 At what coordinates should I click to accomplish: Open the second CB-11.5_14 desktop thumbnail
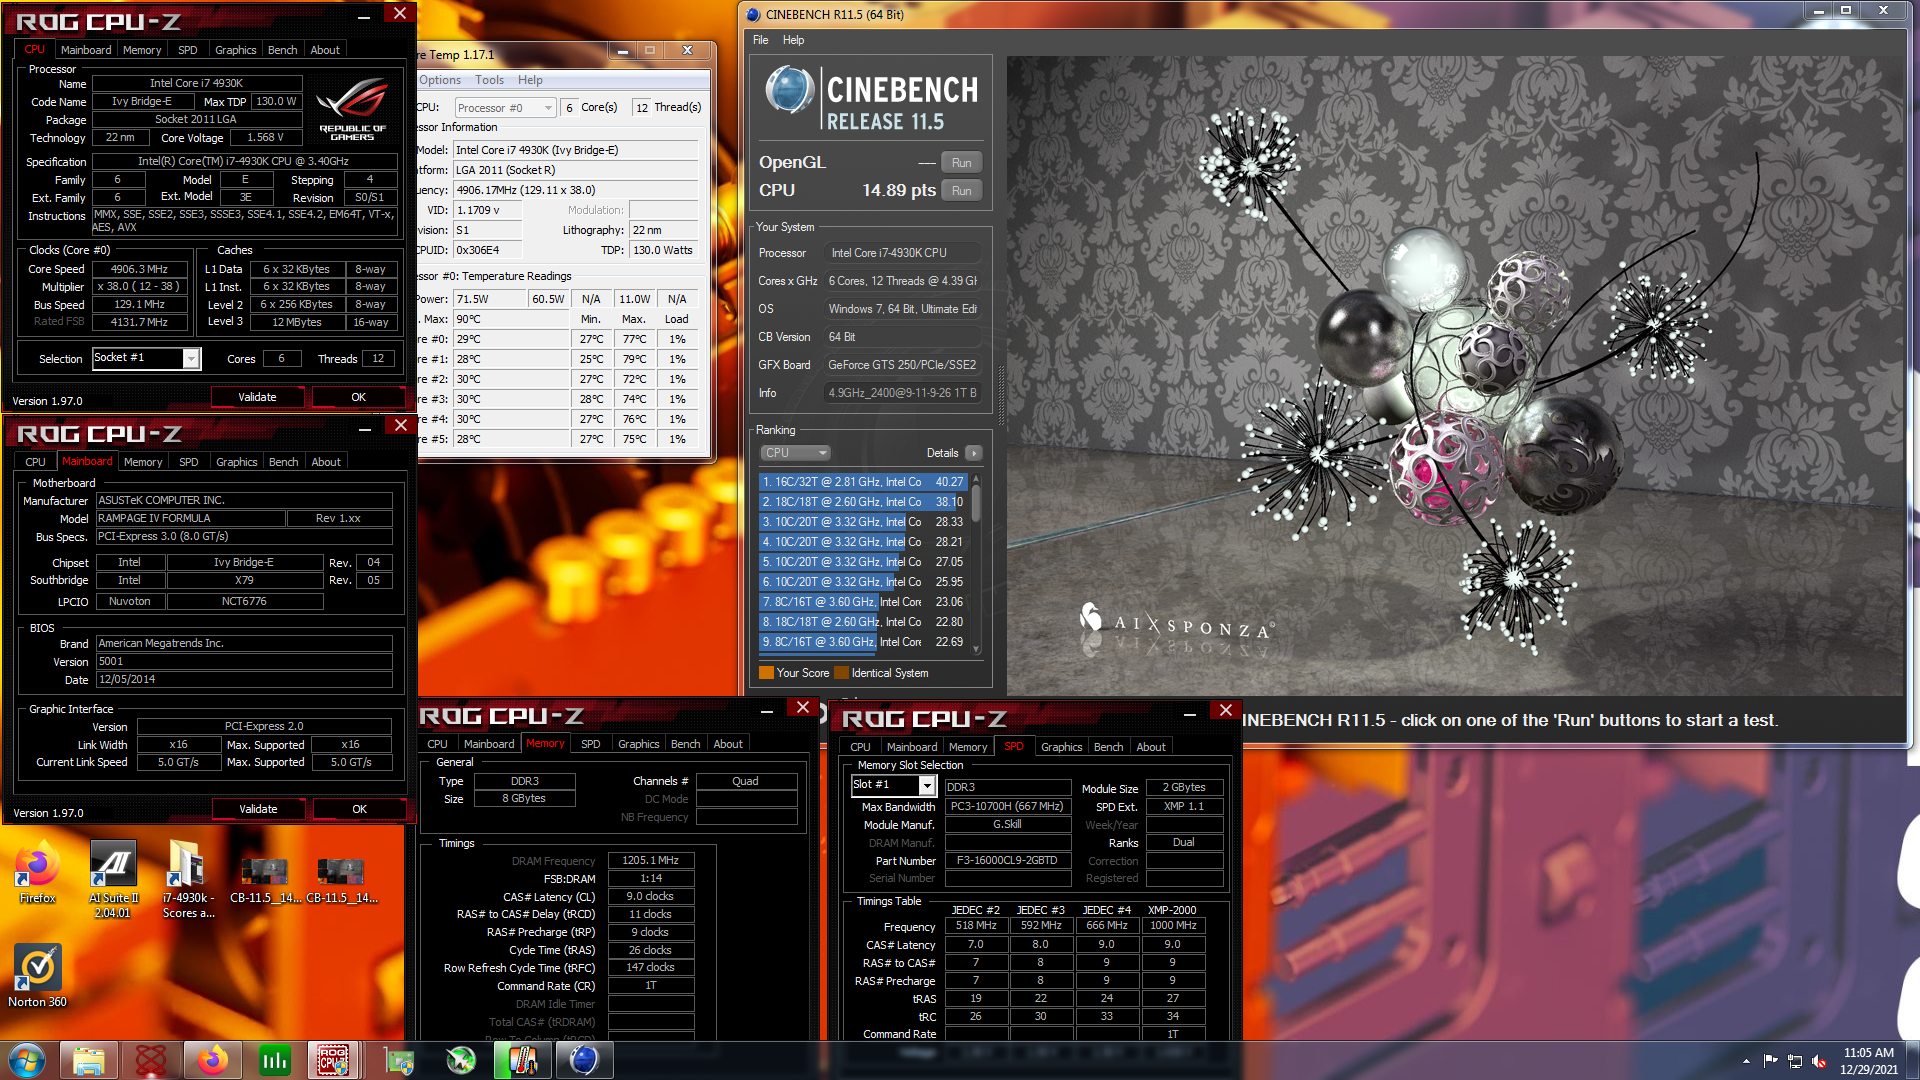[x=341, y=878]
